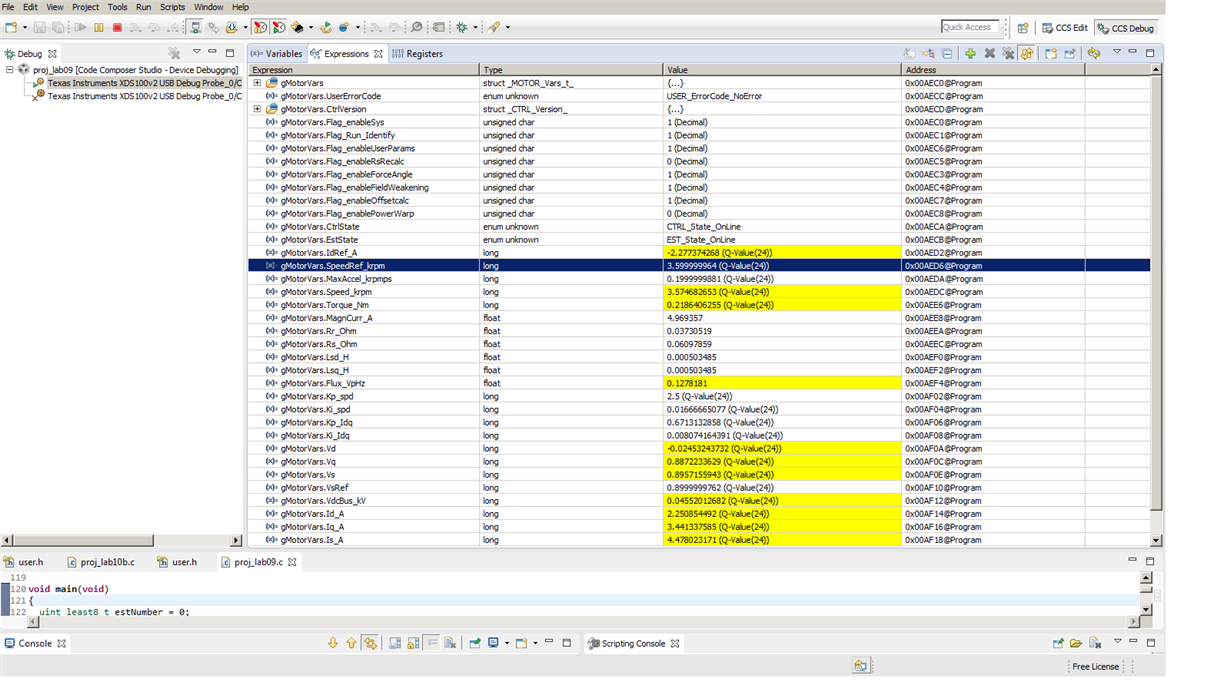Viewport: 1230px width, 691px height.
Task: Expand the gMotorVars struct row
Action: pos(257,83)
